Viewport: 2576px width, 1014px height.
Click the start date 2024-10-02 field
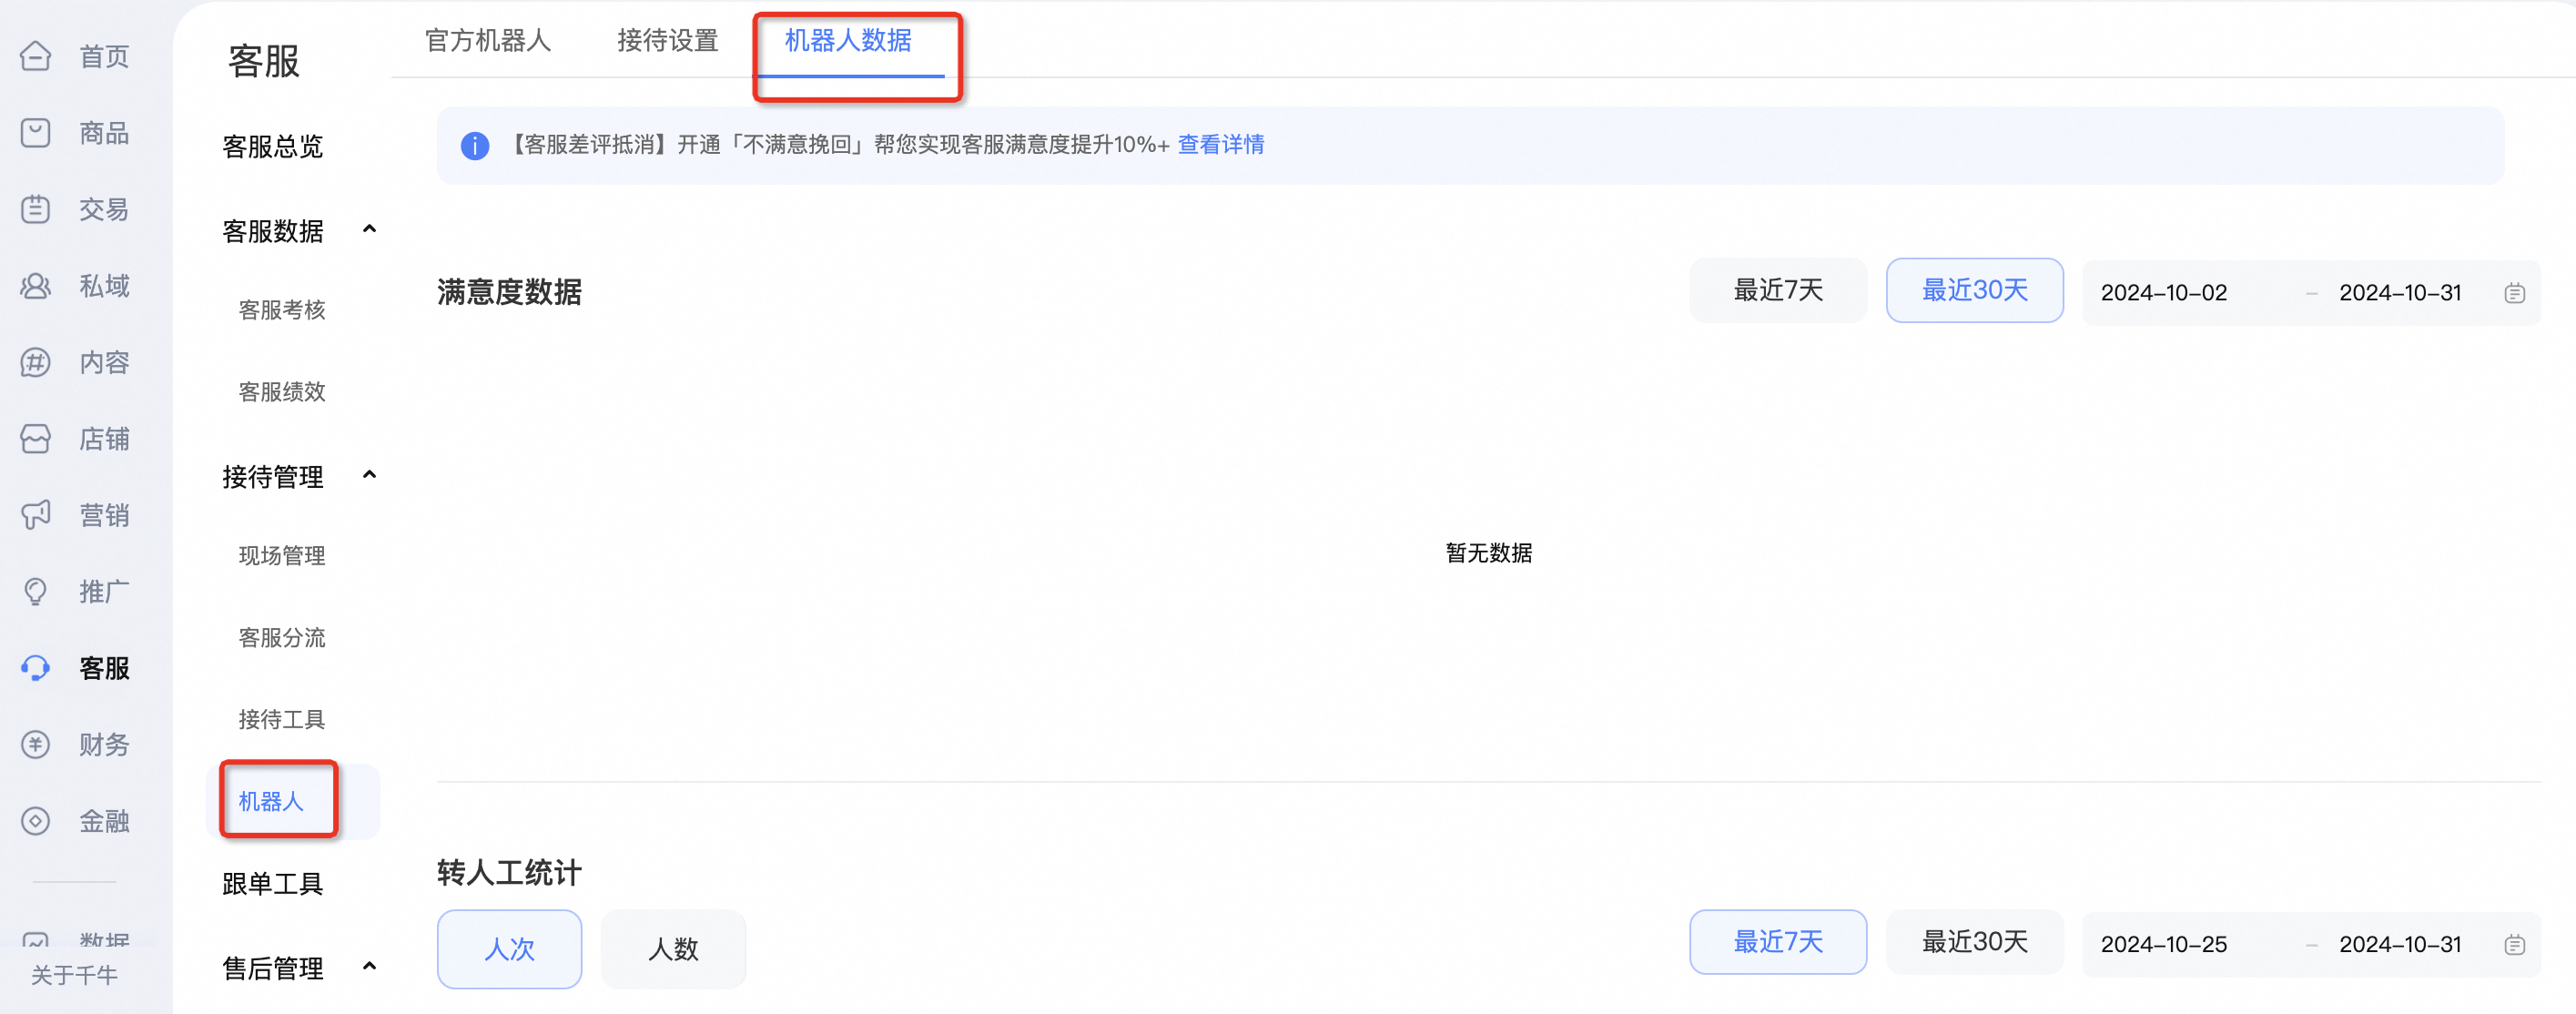[x=2164, y=293]
